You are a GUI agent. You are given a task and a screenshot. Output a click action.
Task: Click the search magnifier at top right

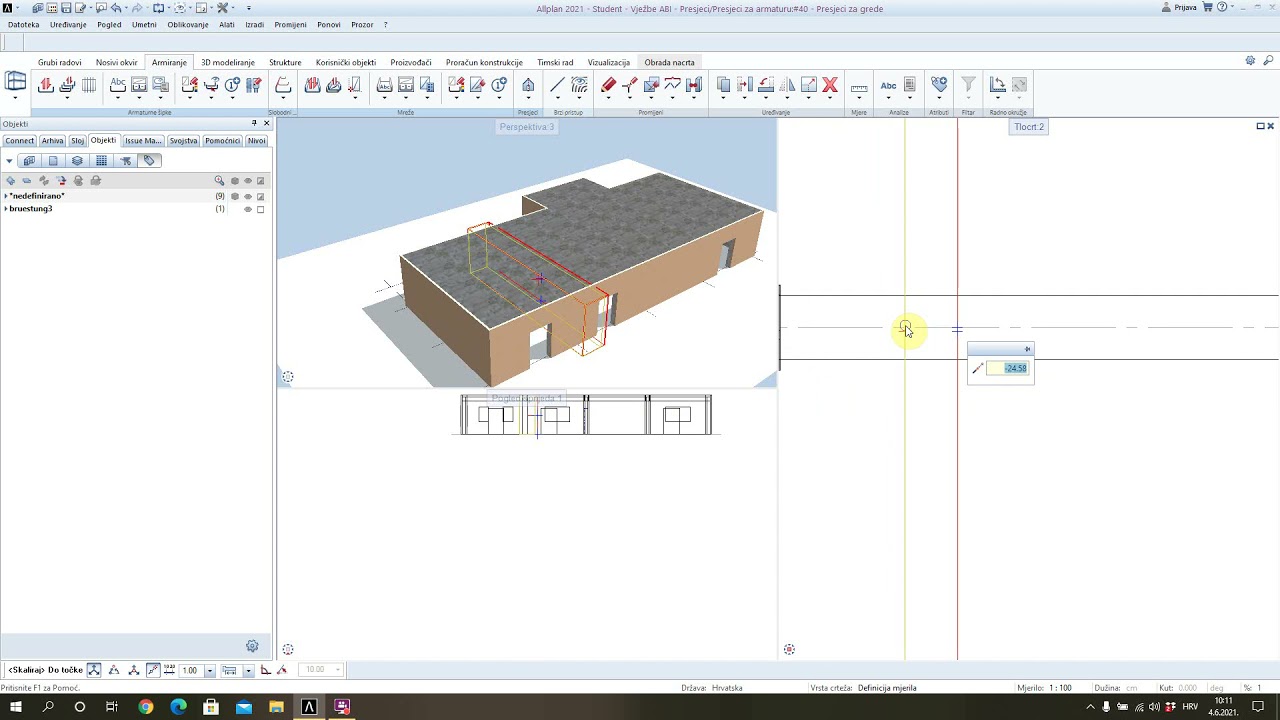(1268, 61)
